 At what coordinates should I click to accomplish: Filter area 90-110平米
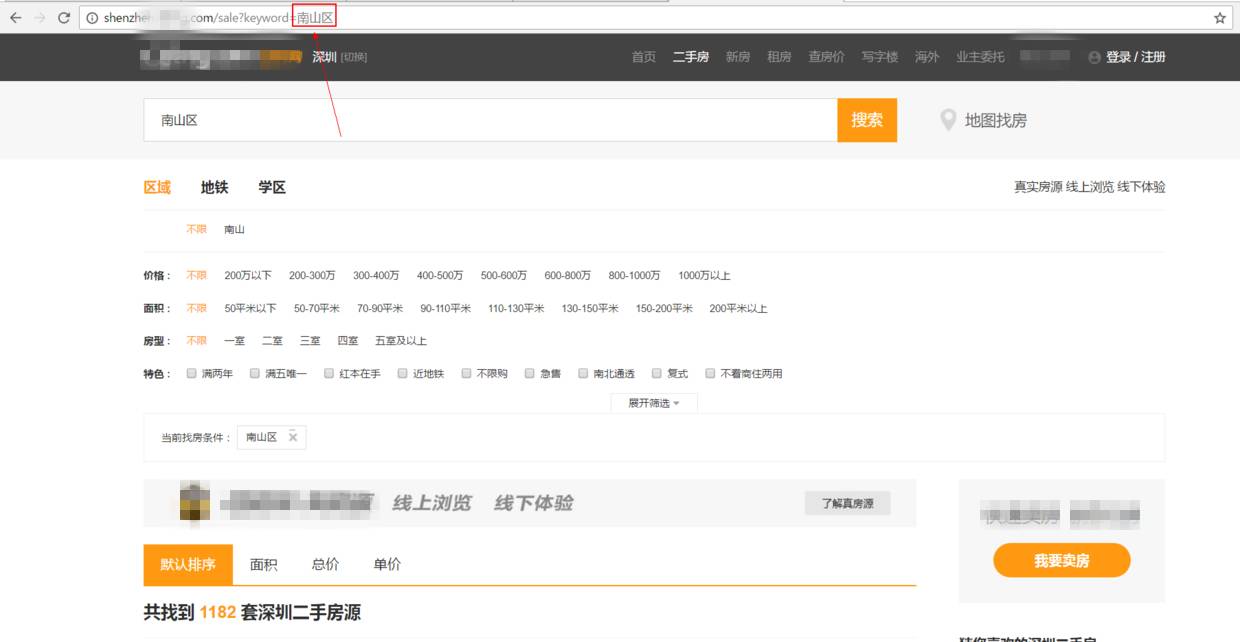coord(446,308)
